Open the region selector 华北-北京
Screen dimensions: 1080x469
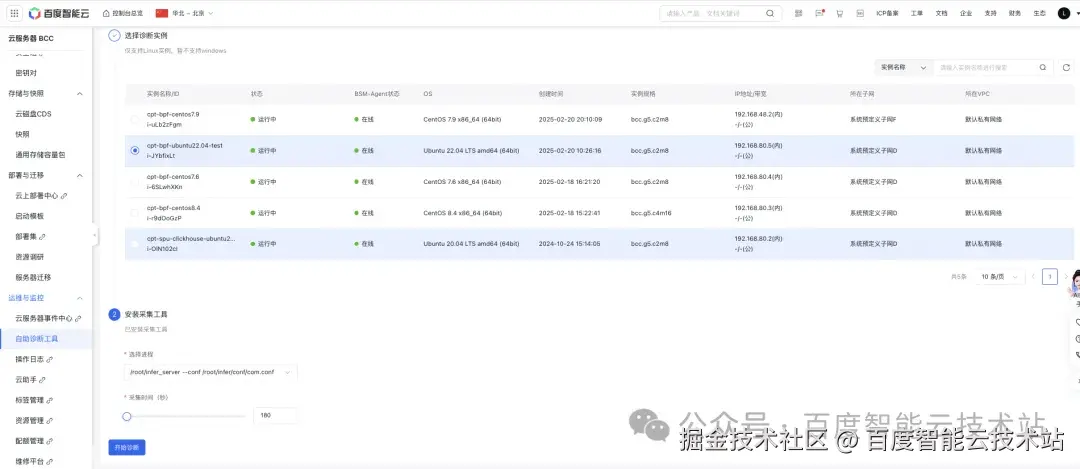pos(185,13)
